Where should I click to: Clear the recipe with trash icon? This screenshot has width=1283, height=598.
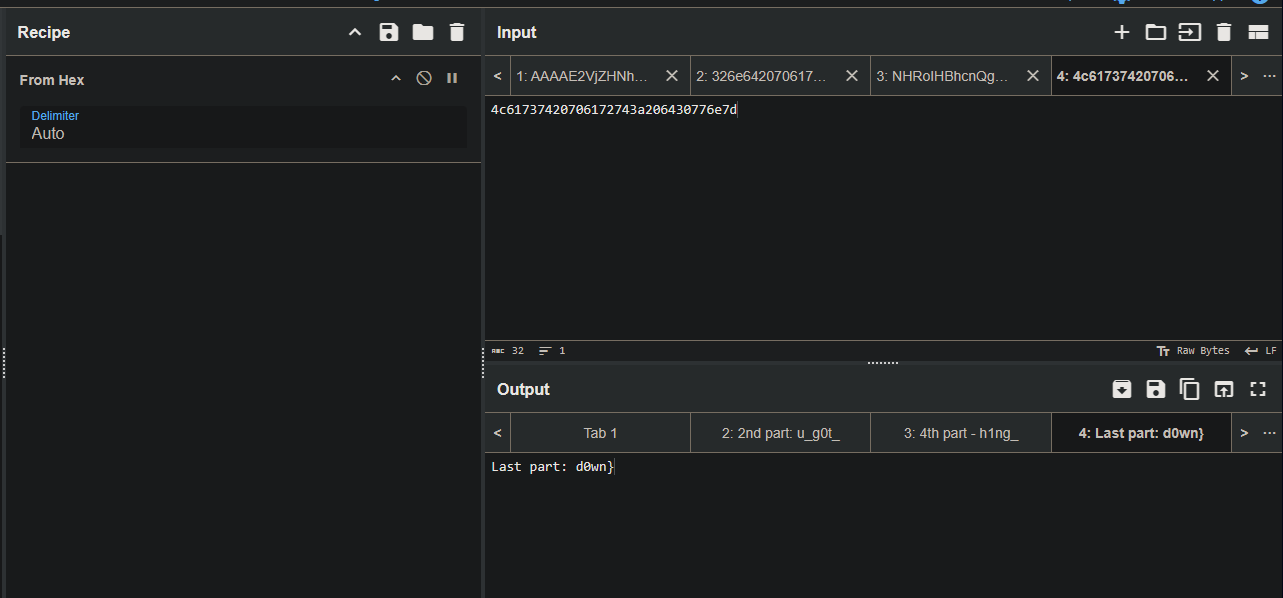point(457,33)
